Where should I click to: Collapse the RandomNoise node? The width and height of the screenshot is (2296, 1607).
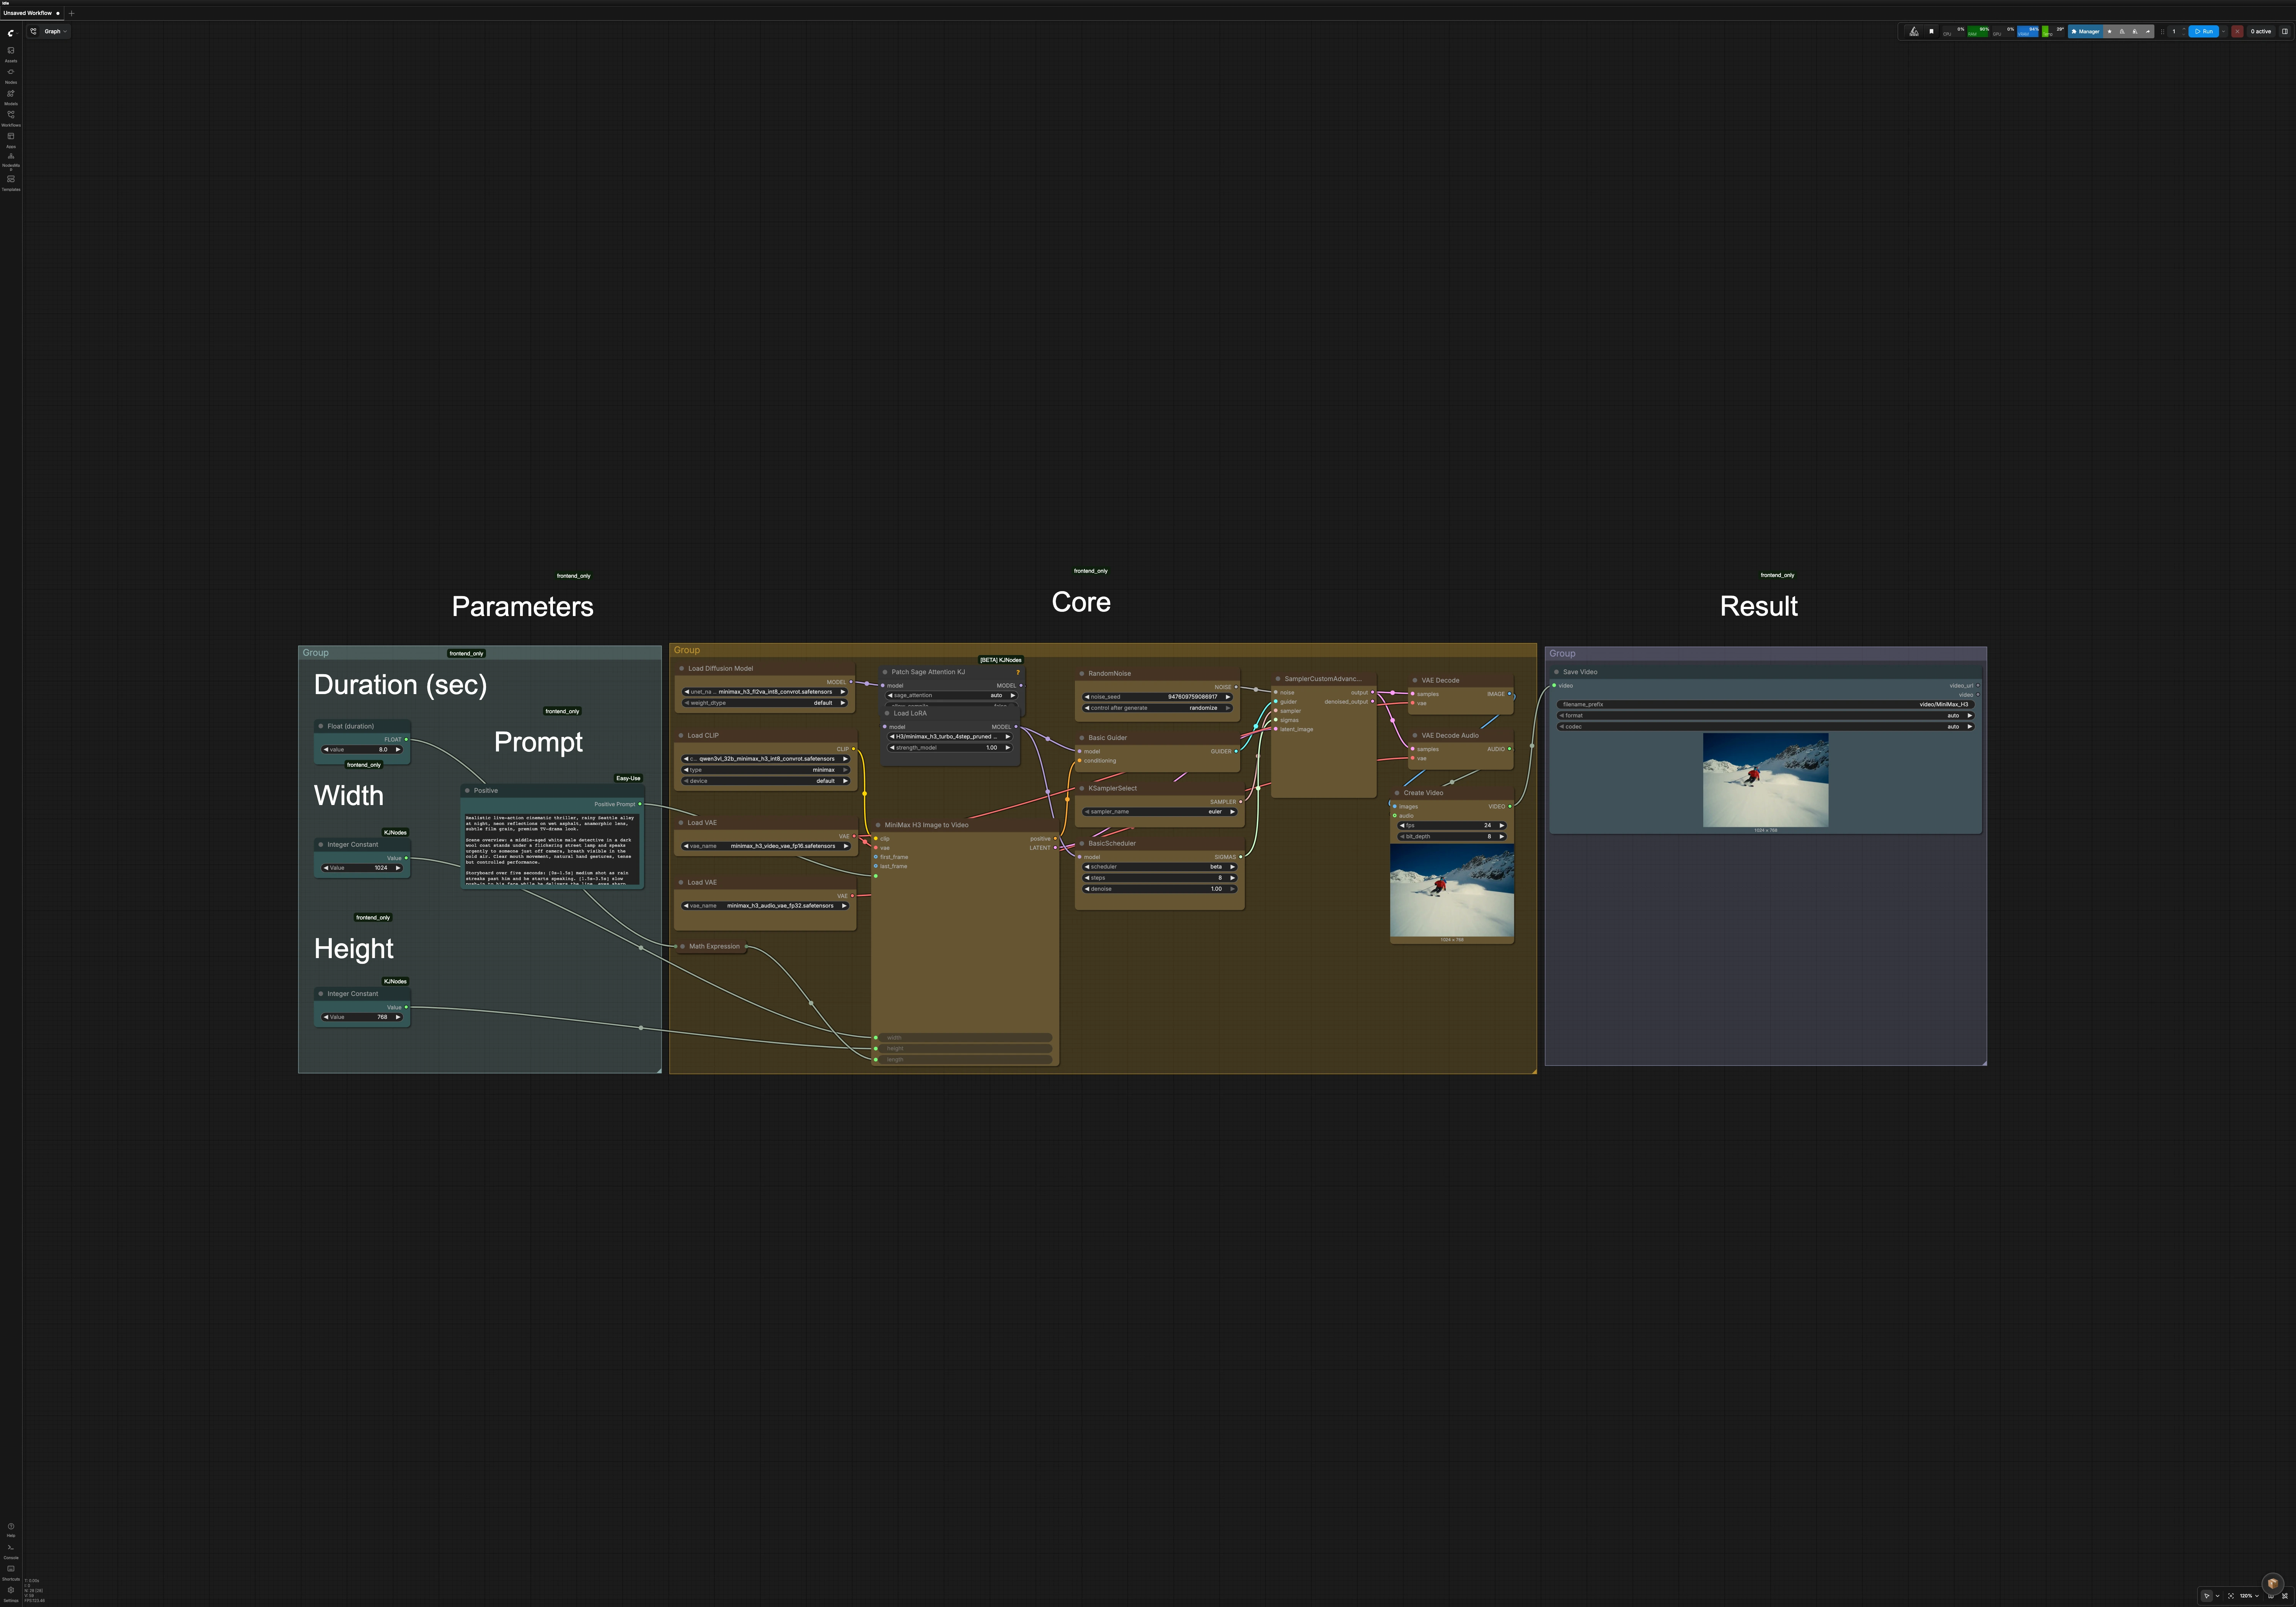coord(1082,674)
